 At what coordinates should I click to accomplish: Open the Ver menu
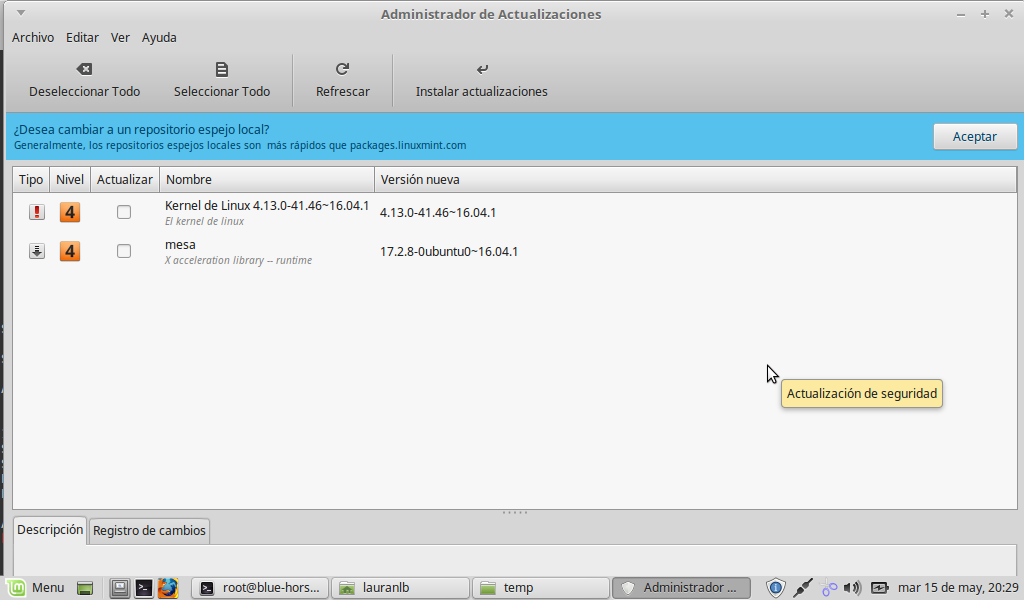point(120,37)
